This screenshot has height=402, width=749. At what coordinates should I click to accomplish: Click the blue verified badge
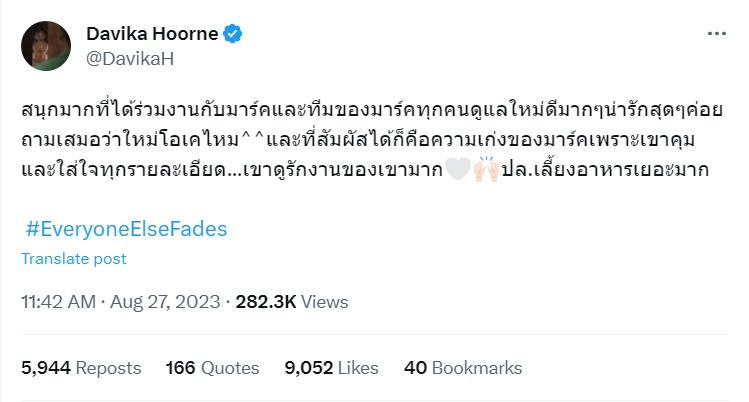pyautogui.click(x=233, y=34)
